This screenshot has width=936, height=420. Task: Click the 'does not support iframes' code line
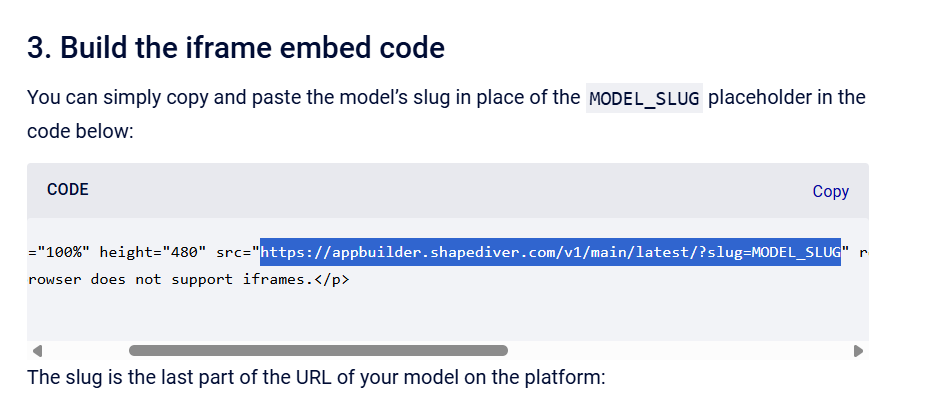point(189,279)
